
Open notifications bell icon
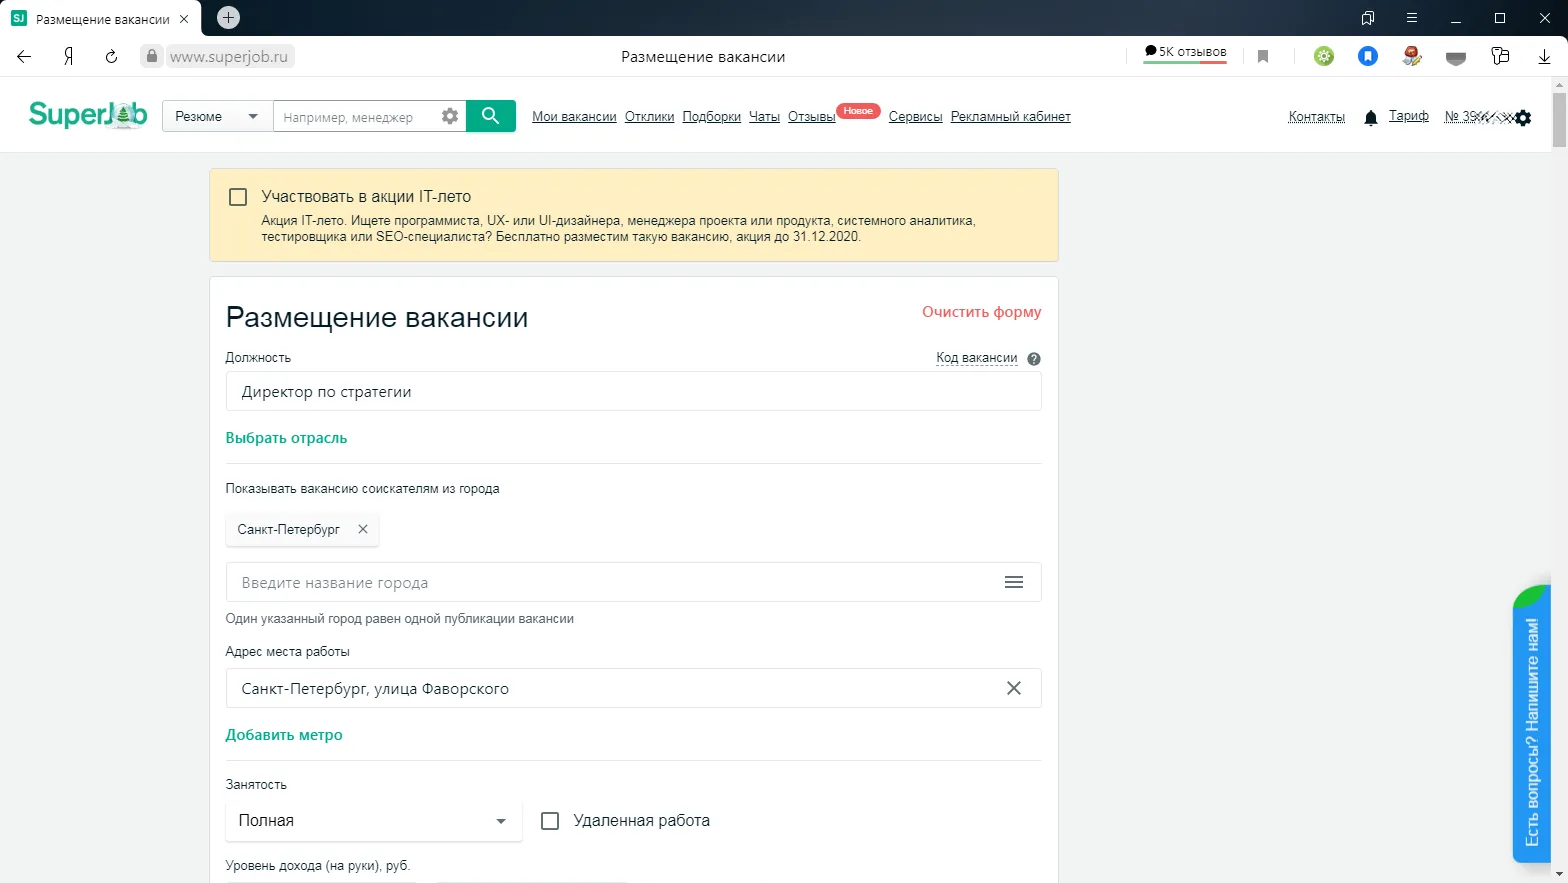(x=1371, y=118)
